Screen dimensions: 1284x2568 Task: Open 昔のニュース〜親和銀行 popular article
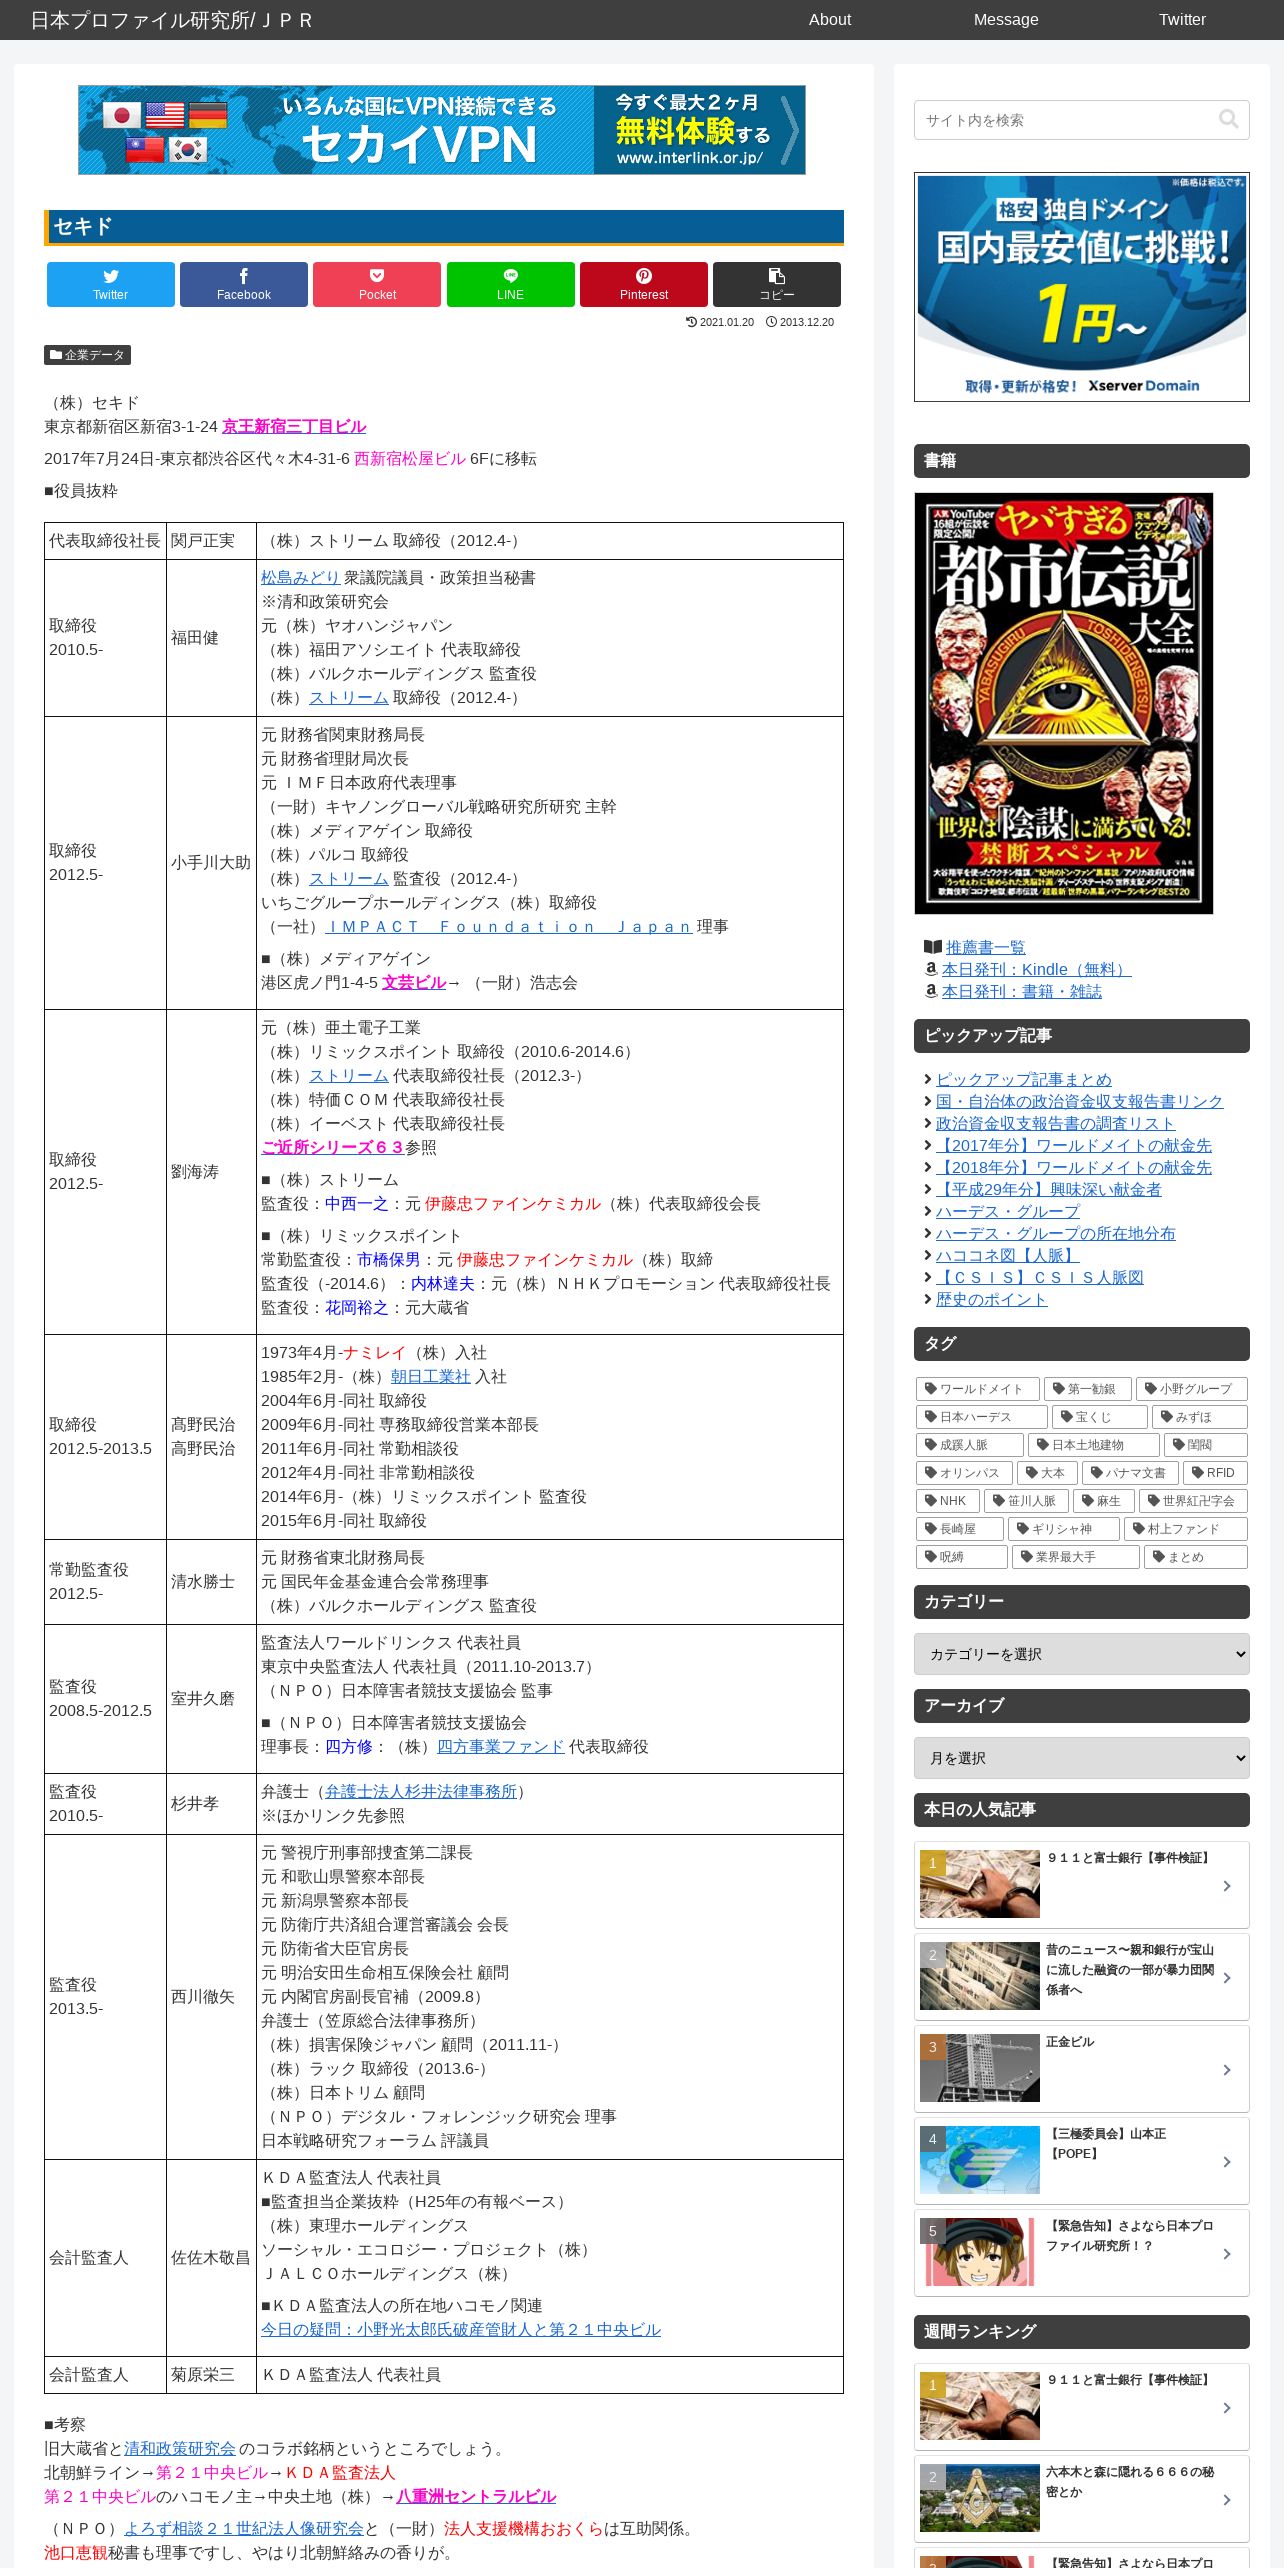pyautogui.click(x=1082, y=1977)
